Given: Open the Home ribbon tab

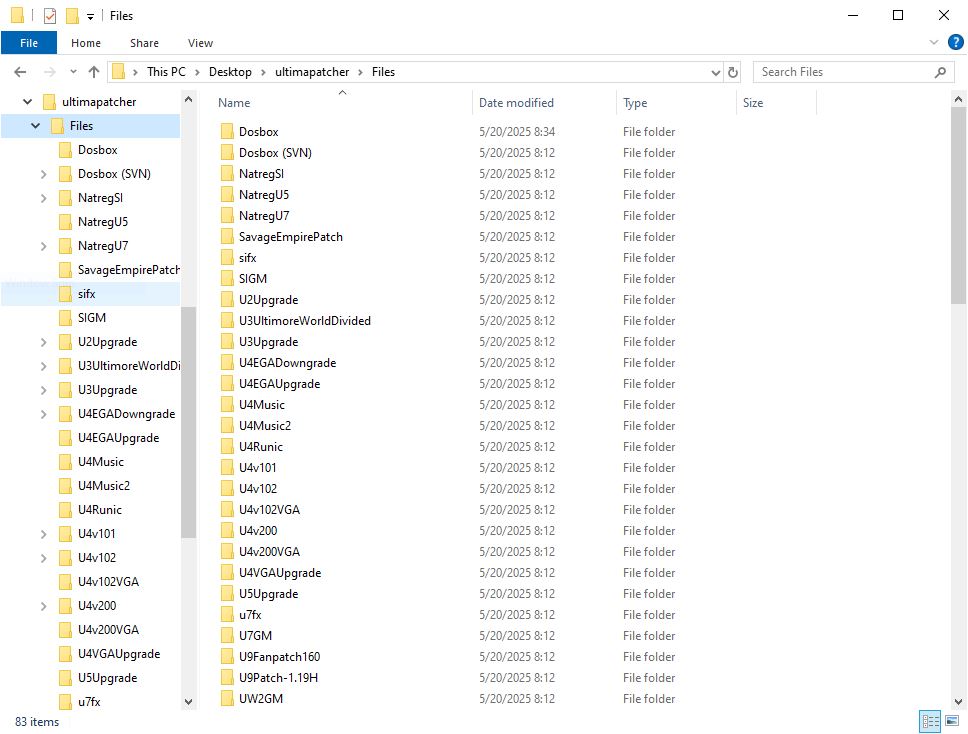Looking at the screenshot, I should point(86,43).
